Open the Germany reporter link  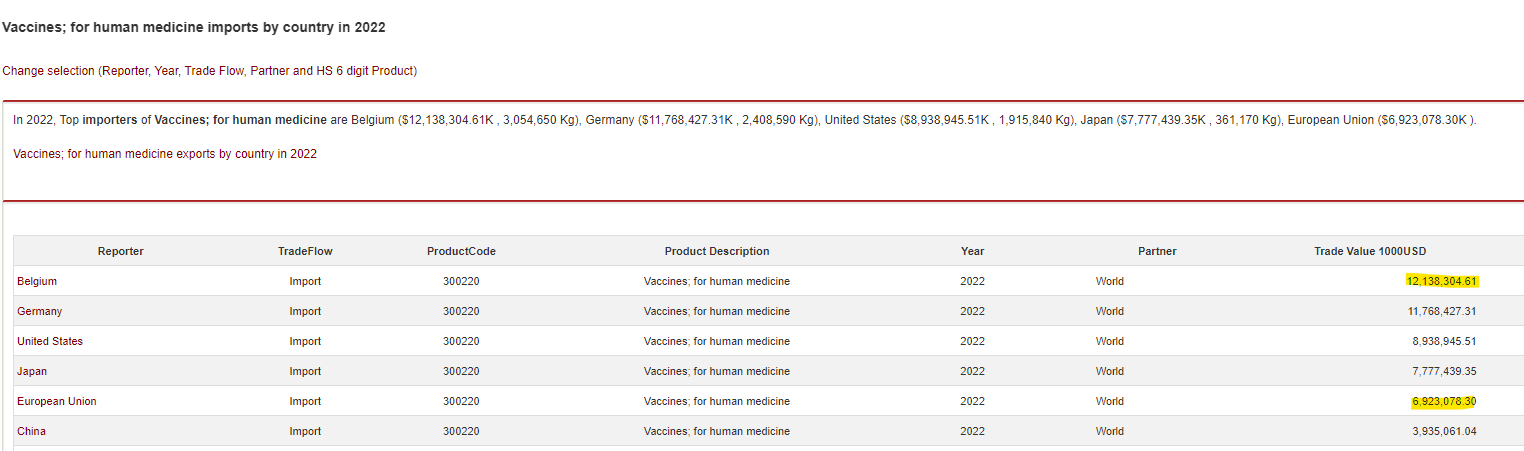[39, 311]
